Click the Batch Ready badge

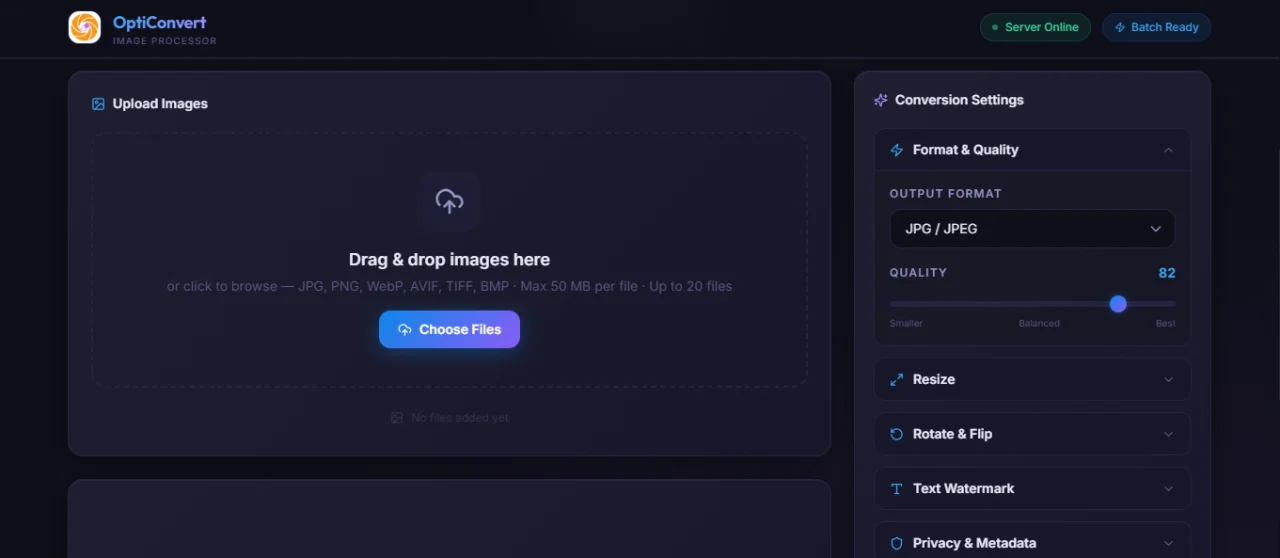[1156, 27]
